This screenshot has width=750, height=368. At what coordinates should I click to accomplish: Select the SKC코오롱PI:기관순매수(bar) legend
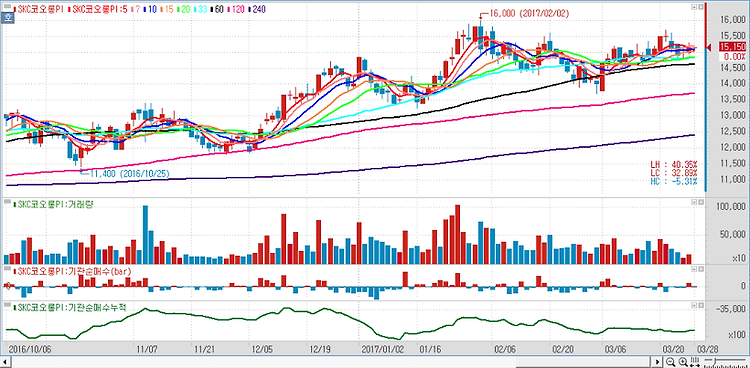[x=72, y=272]
